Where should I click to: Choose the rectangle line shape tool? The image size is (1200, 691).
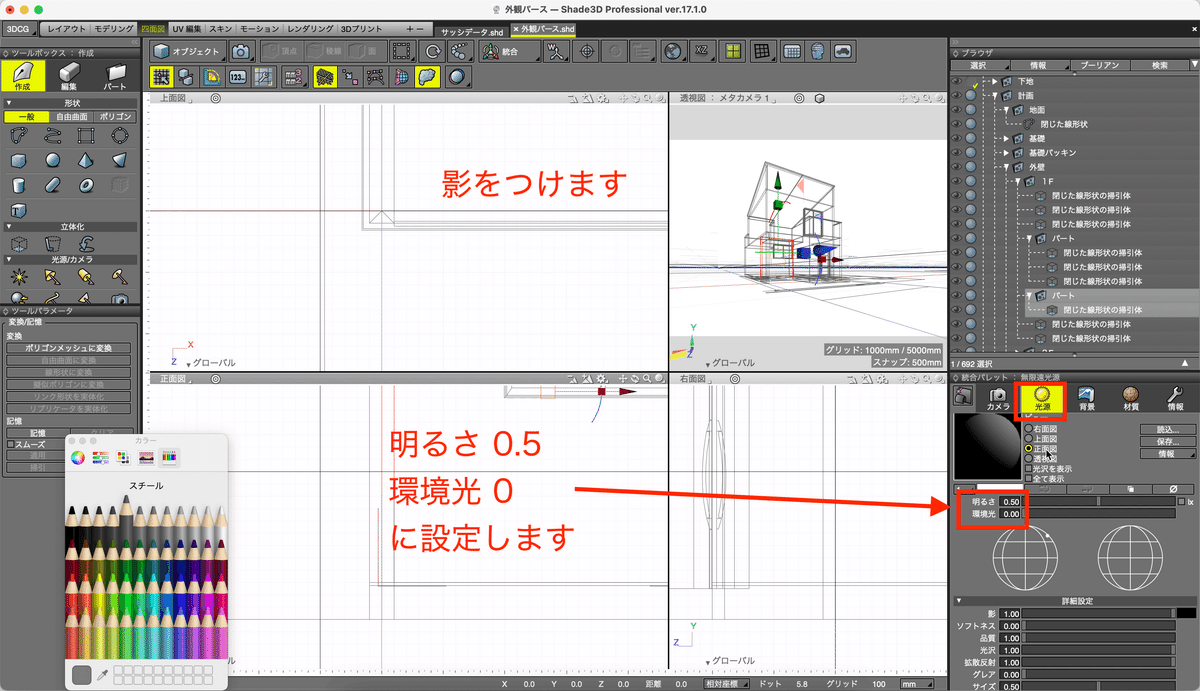pos(86,135)
